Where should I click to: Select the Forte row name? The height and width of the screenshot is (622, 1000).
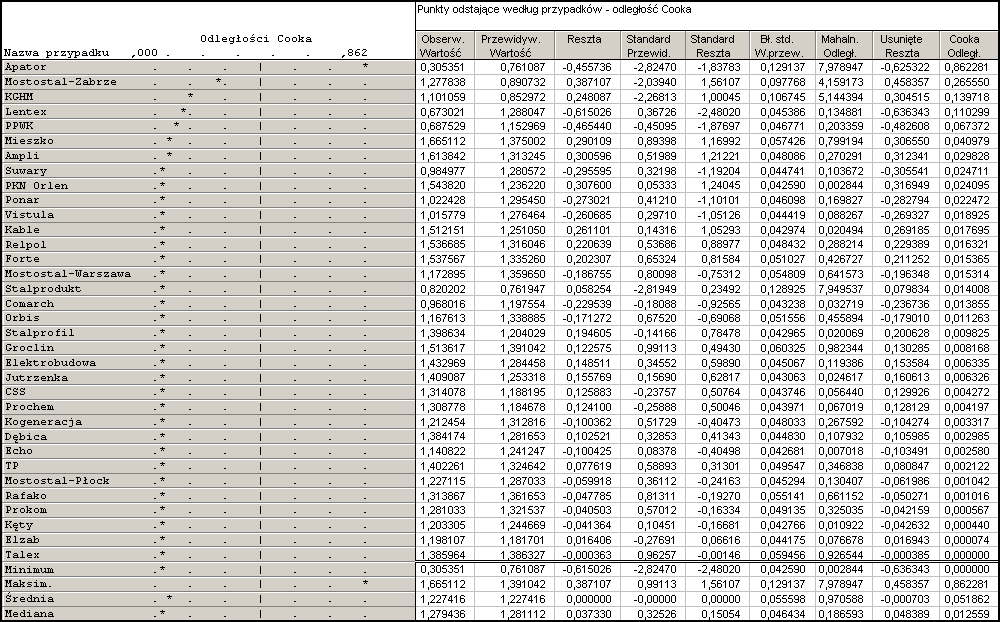tap(22, 259)
